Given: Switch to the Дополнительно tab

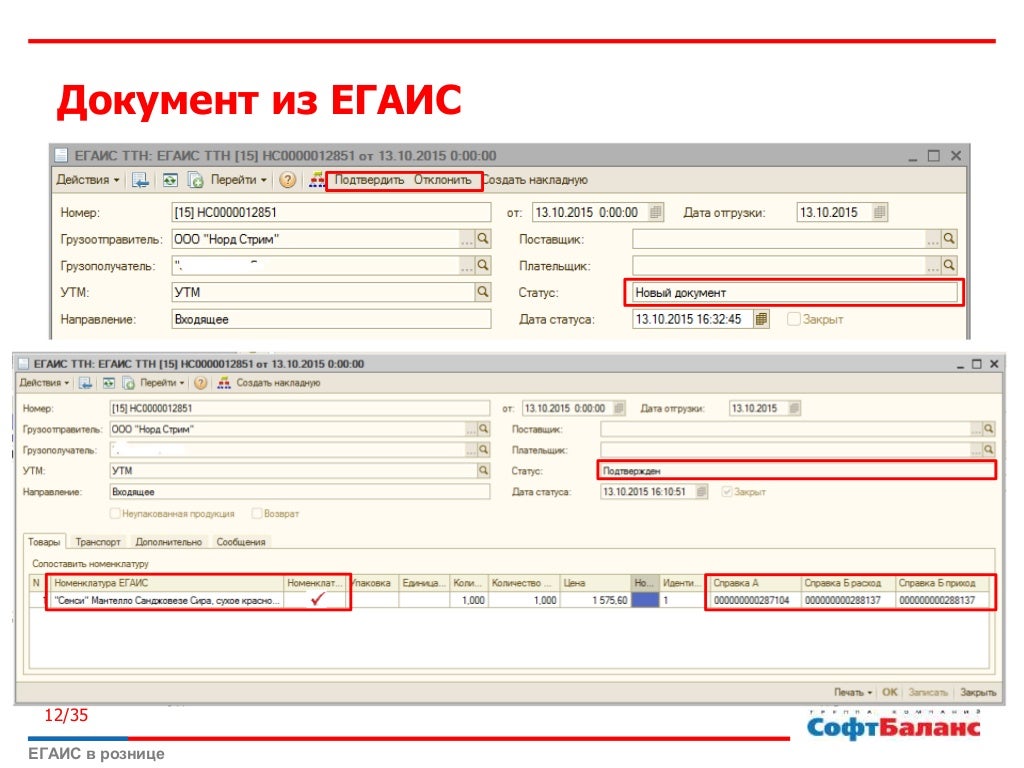Looking at the screenshot, I should tap(168, 542).
